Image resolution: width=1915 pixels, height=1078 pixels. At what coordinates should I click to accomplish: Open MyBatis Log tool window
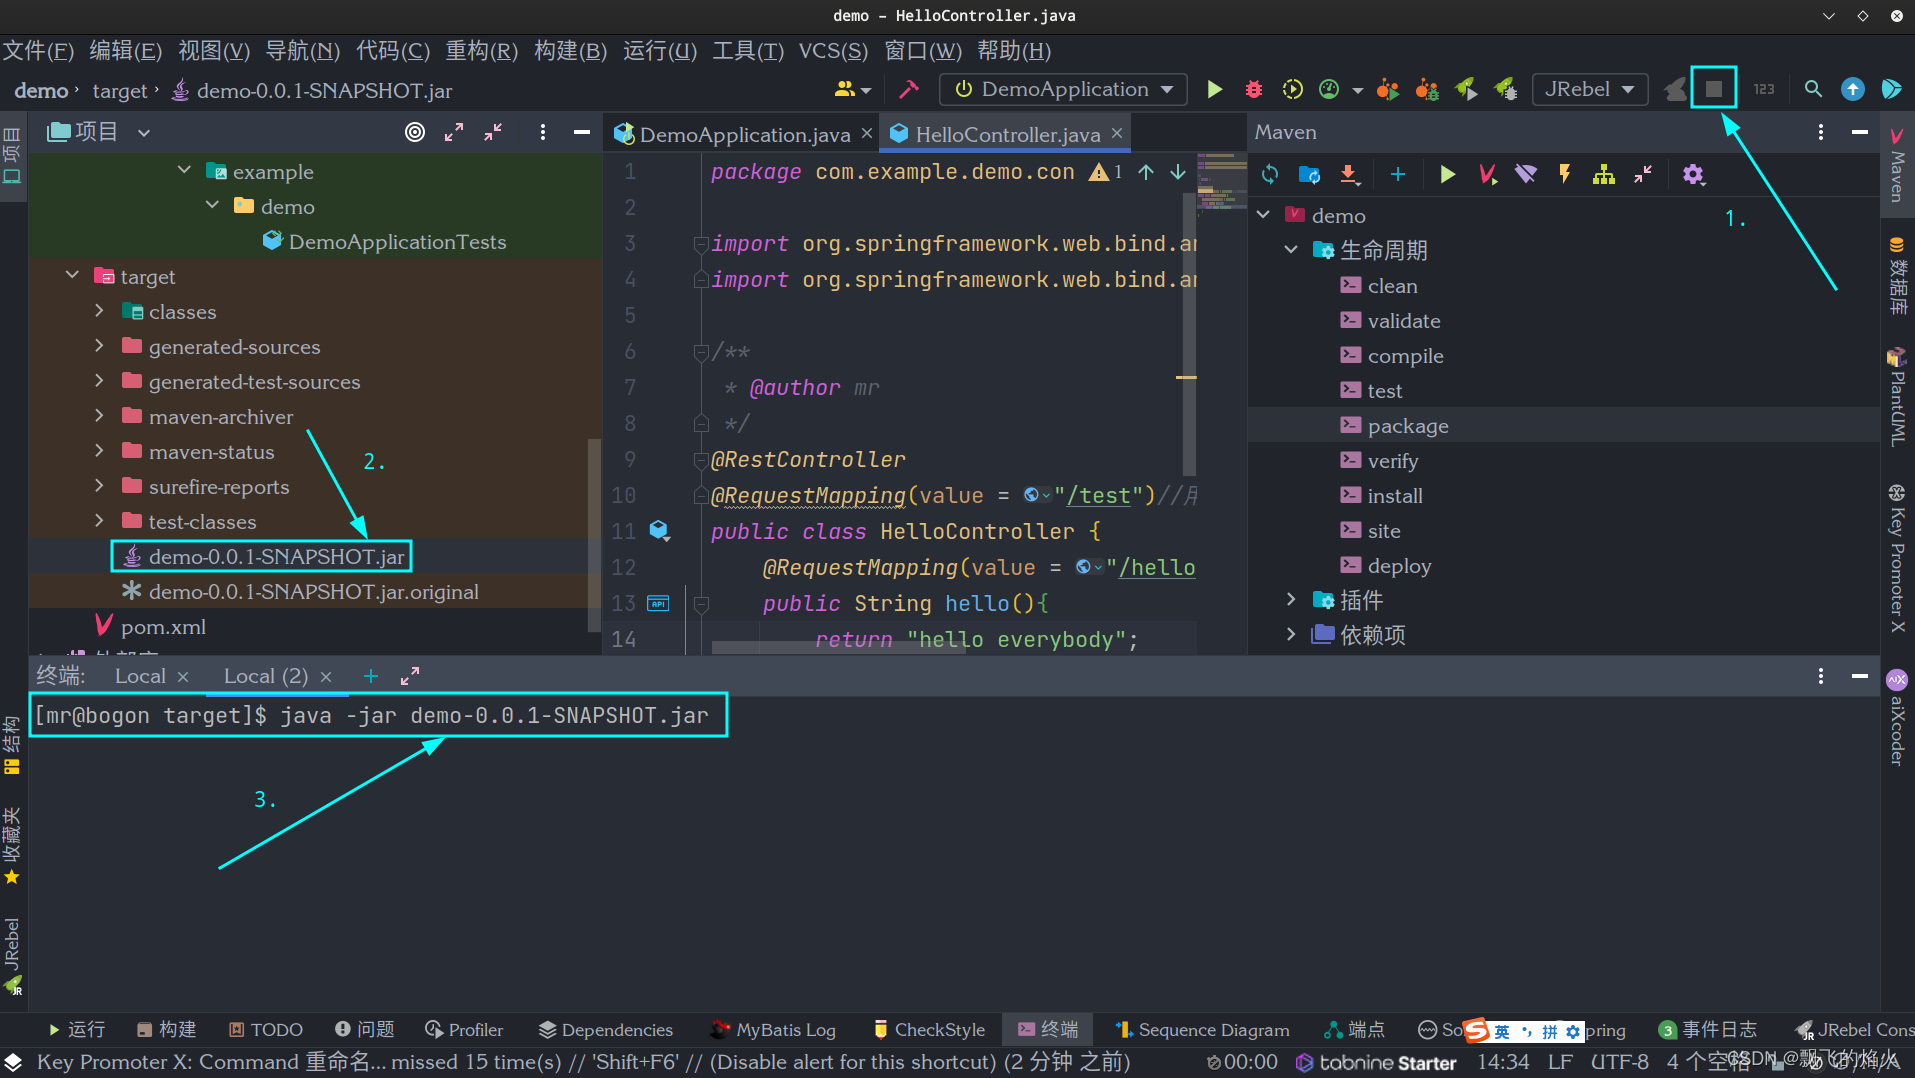tap(772, 1030)
